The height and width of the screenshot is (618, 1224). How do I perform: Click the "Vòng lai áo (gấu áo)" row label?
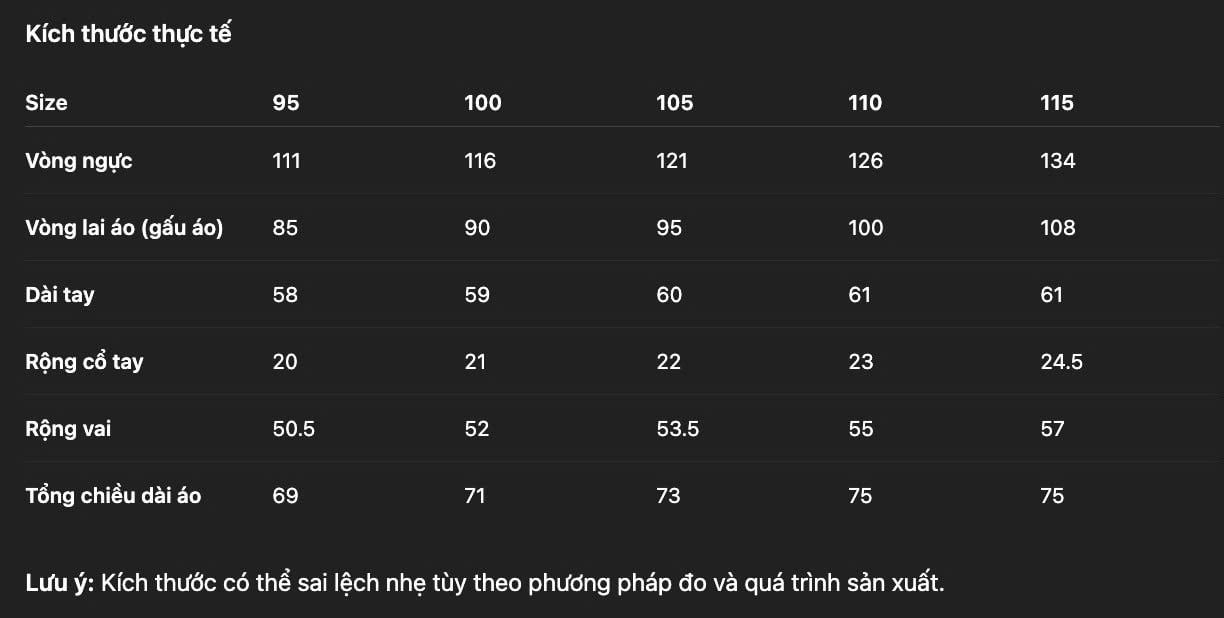[x=124, y=228]
